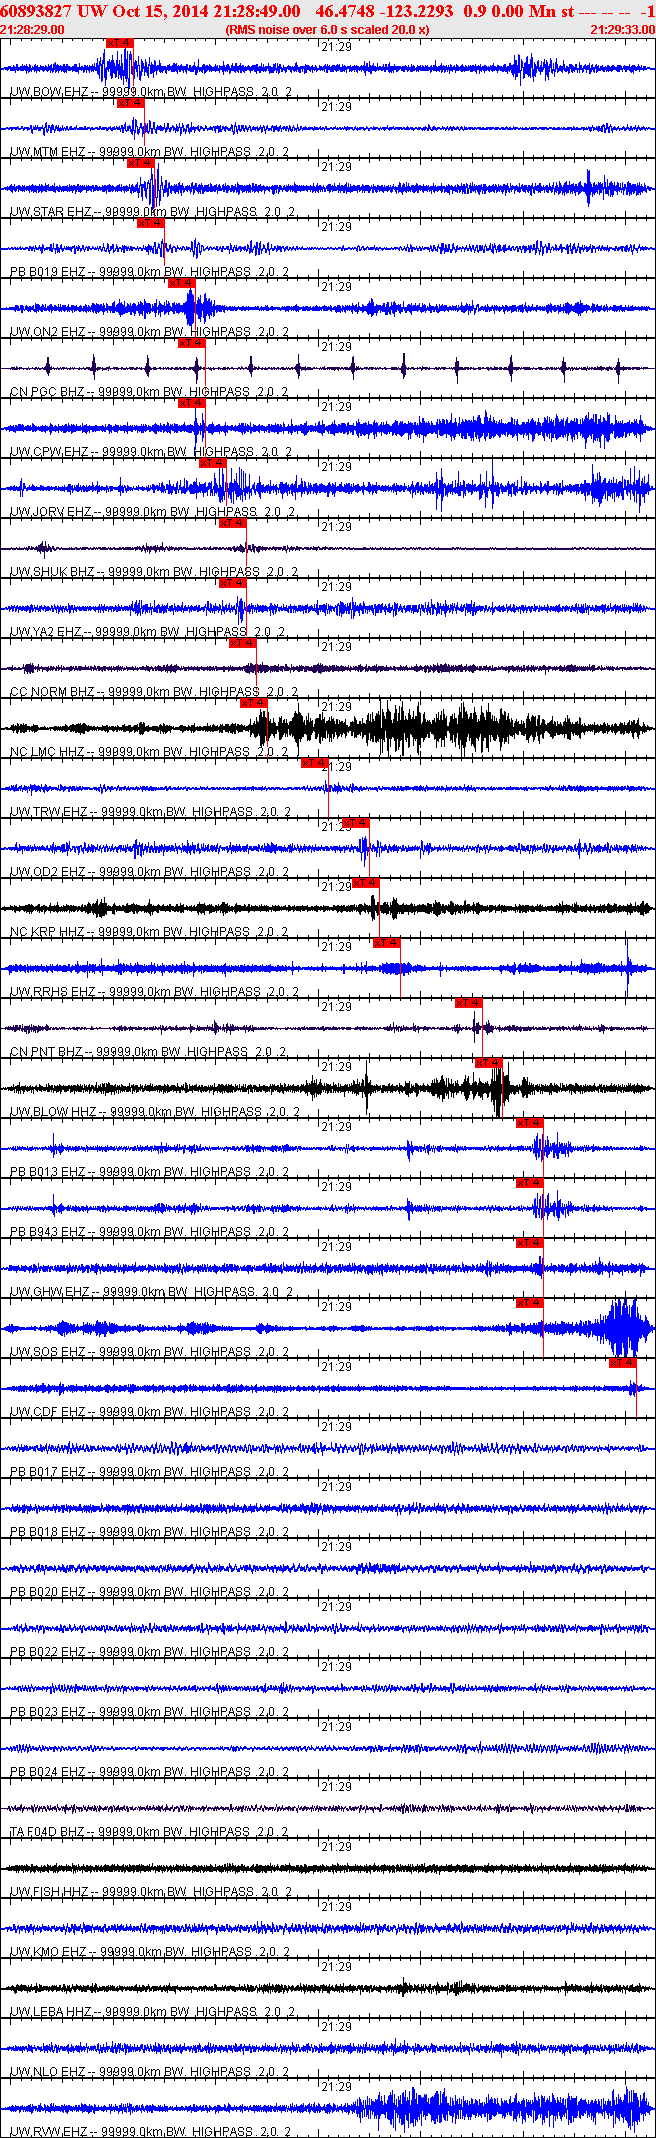Viewport: 656px width, 2138px height.
Task: Select the red pick flag on NC.KRP trace
Action: click(x=365, y=883)
